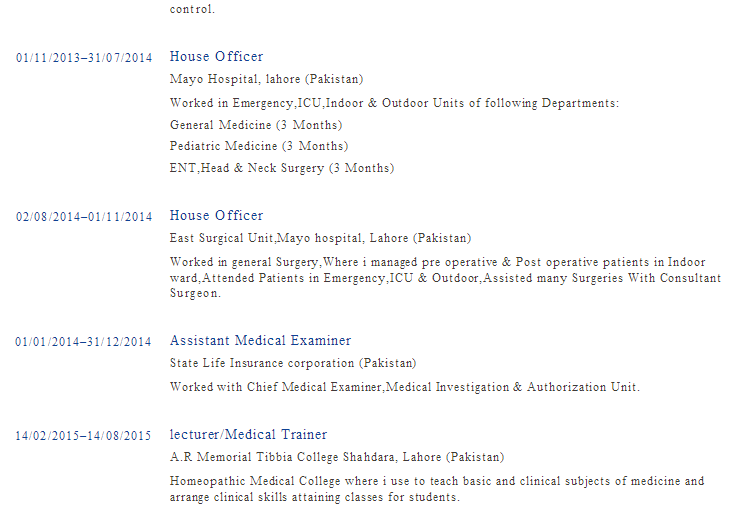This screenshot has height=505, width=755.
Task: Click the word "control." at the top
Action: pyautogui.click(x=192, y=9)
